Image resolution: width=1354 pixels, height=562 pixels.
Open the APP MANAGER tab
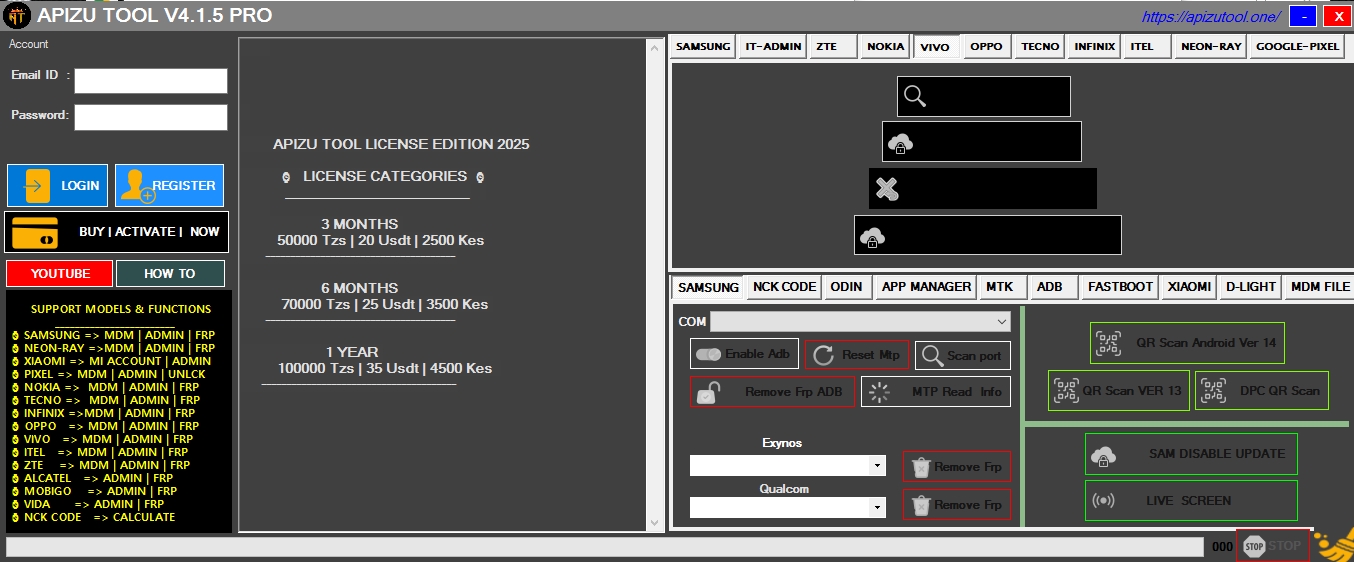[x=926, y=286]
